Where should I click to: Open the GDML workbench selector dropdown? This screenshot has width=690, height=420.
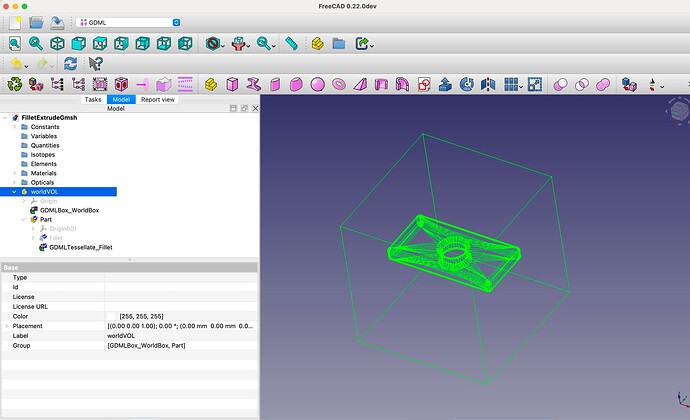coord(128,22)
